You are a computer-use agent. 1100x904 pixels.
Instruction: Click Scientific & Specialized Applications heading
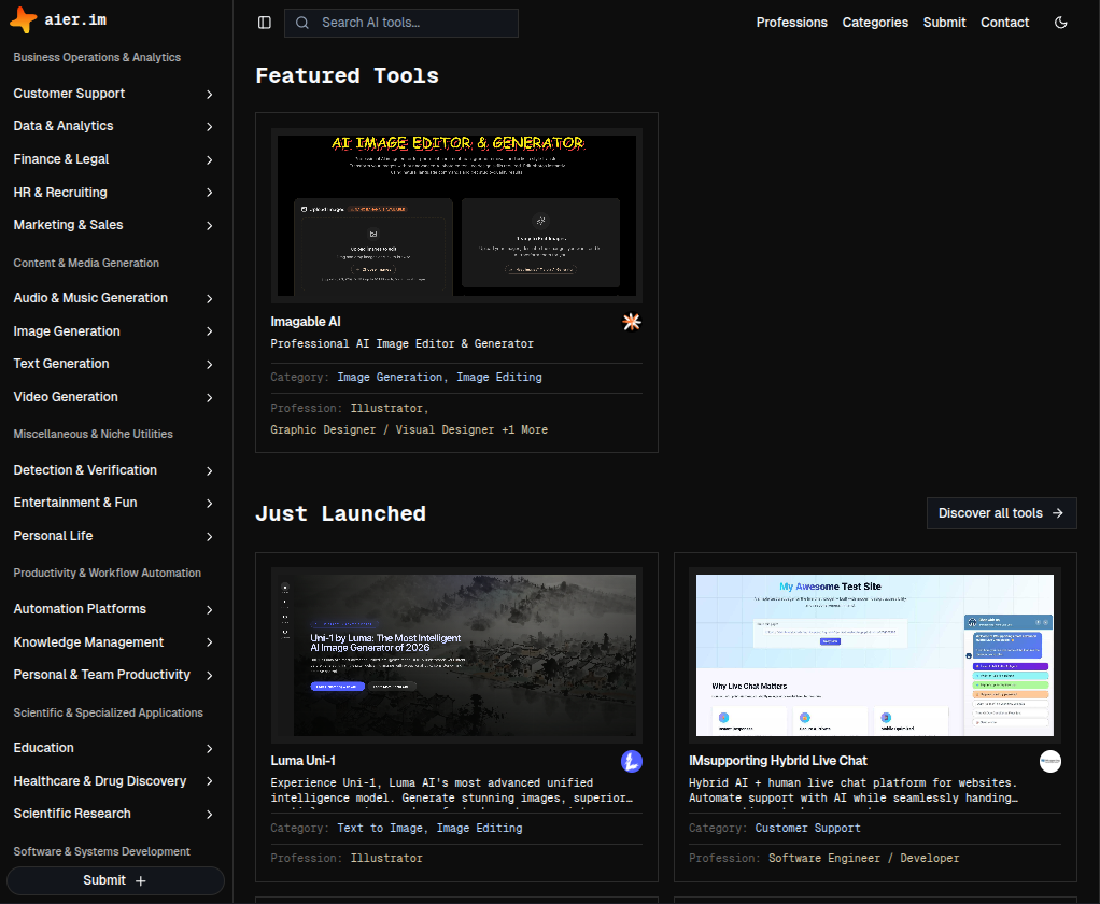coord(108,713)
